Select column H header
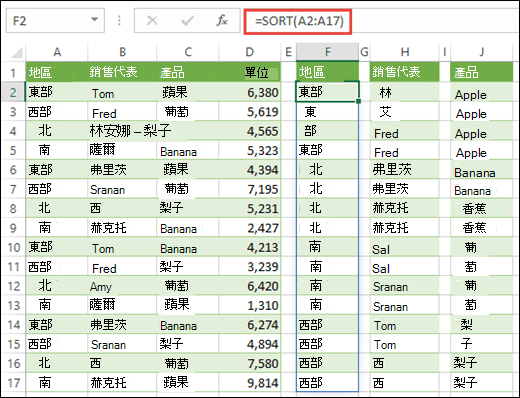The image size is (520, 398). point(405,52)
